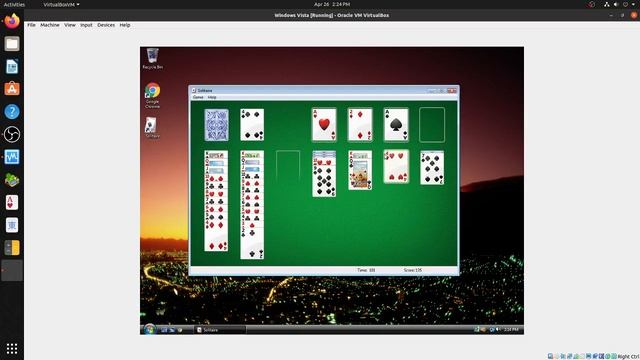Open LibreOffice Writer from the dock
The width and height of the screenshot is (640, 360).
click(12, 67)
